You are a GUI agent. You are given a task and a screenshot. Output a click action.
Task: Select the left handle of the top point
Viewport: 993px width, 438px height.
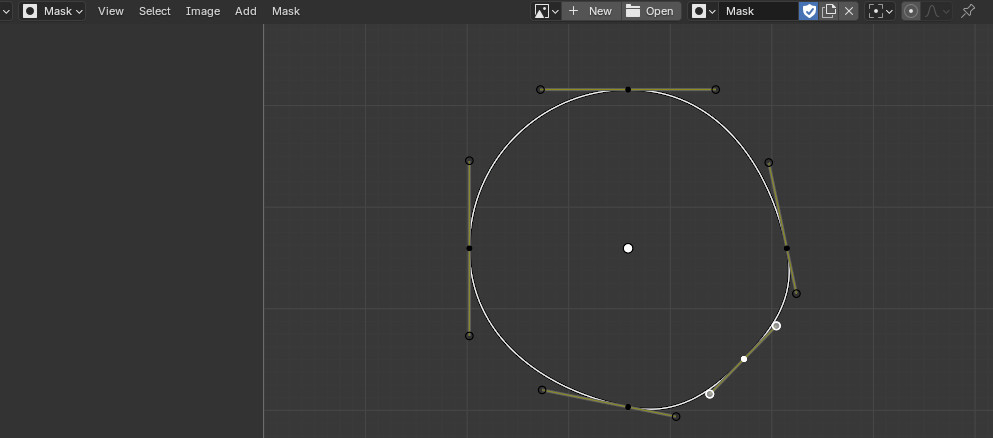pos(540,89)
